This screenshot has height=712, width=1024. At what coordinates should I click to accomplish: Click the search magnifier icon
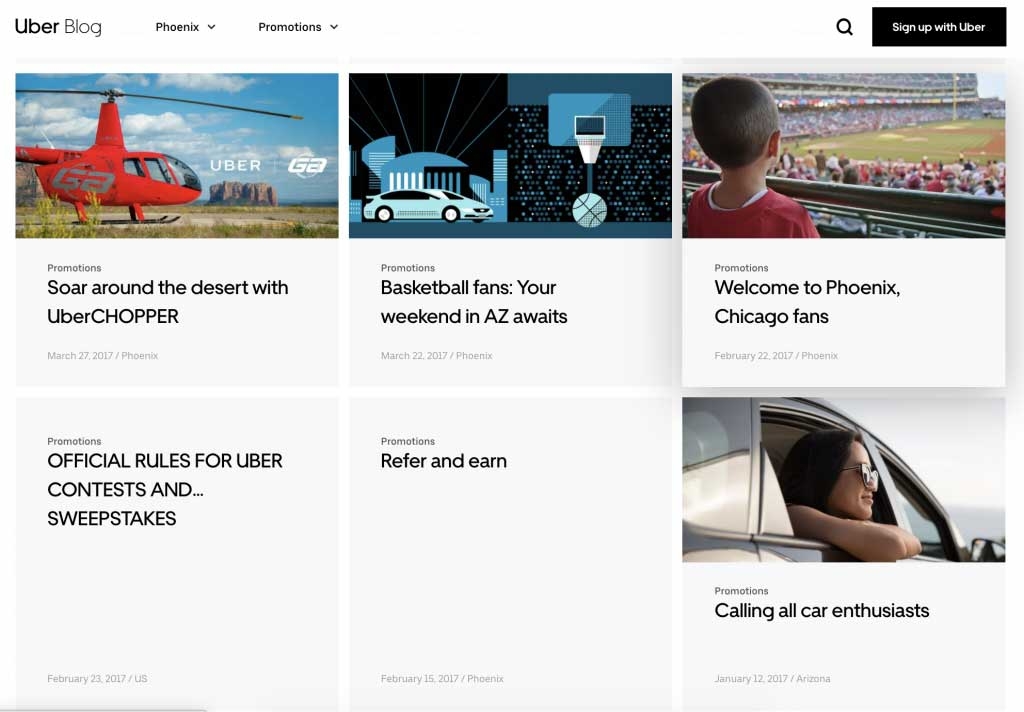(x=844, y=27)
